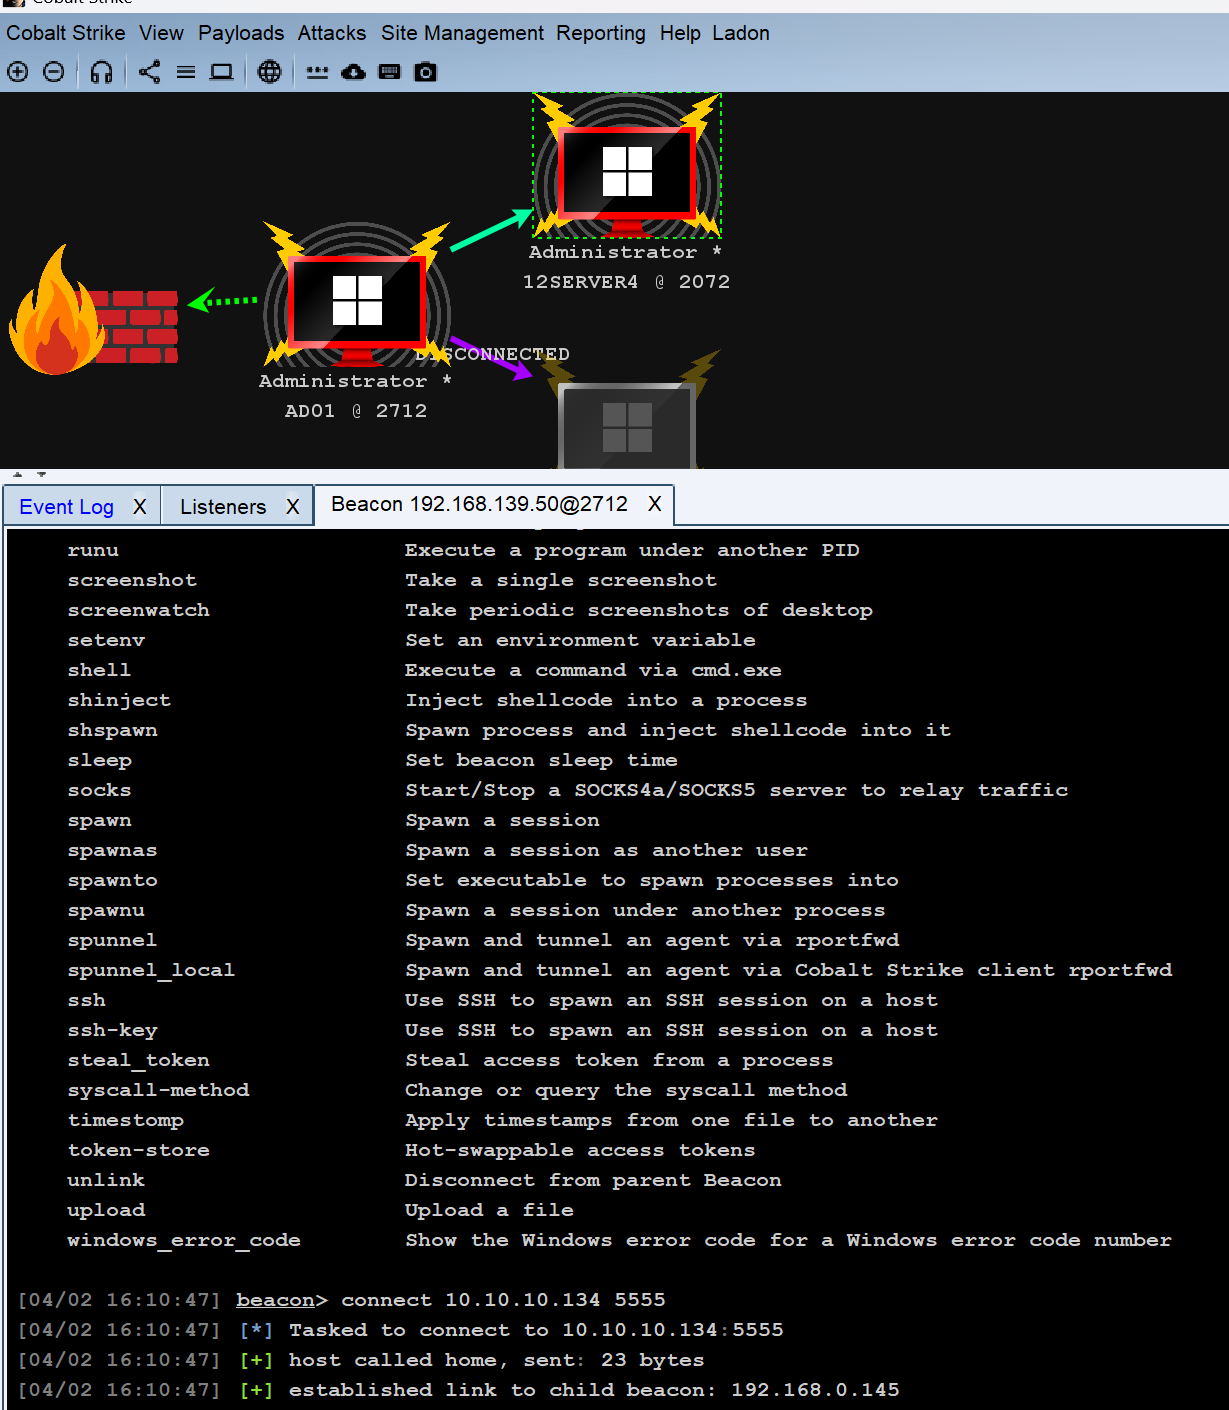Image resolution: width=1229 pixels, height=1410 pixels.
Task: Click the plus connect toolbar icon
Action: click(18, 72)
